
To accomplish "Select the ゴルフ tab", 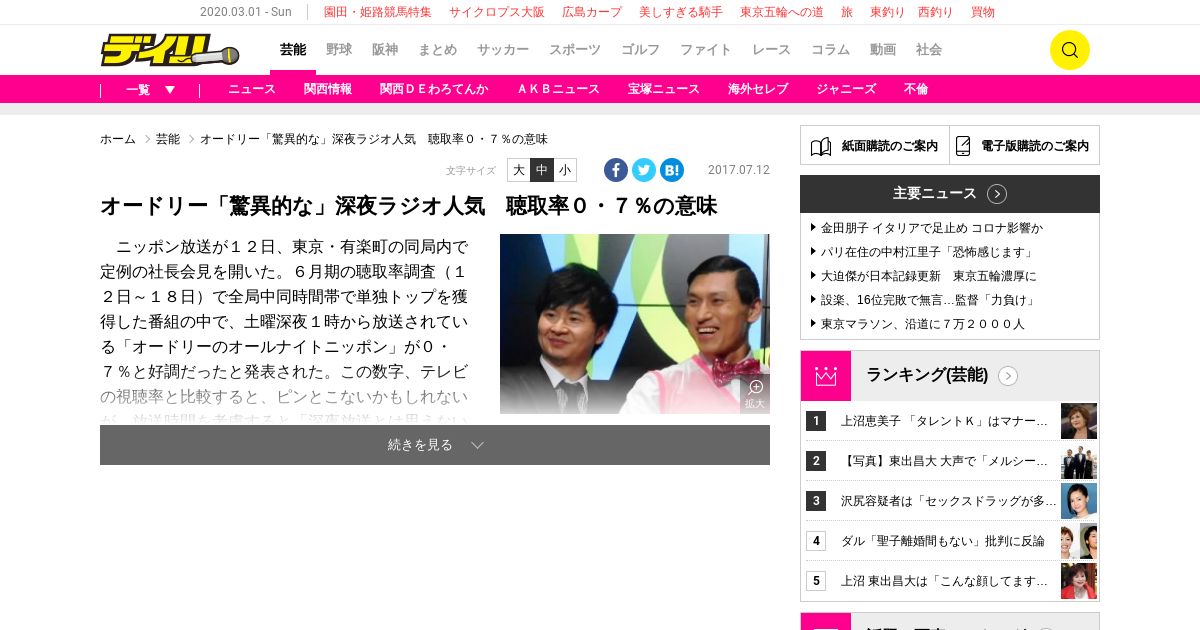I will coord(640,50).
